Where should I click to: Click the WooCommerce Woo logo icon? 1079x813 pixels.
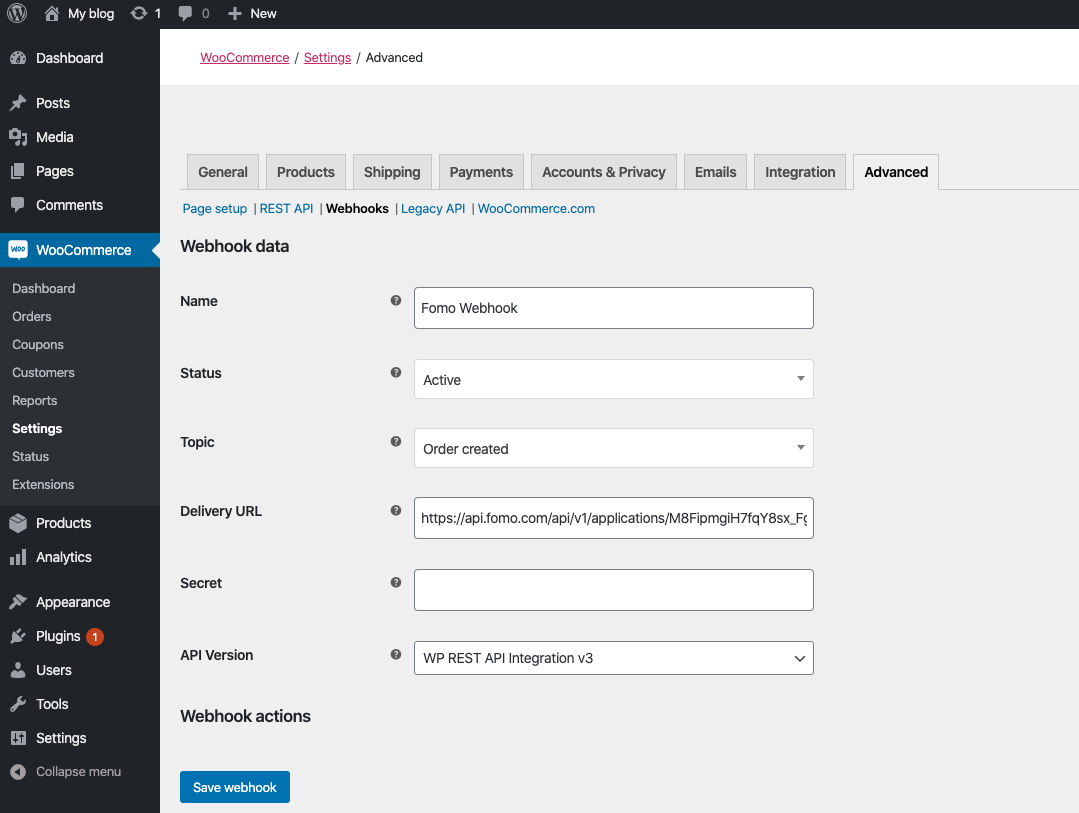(x=18, y=249)
